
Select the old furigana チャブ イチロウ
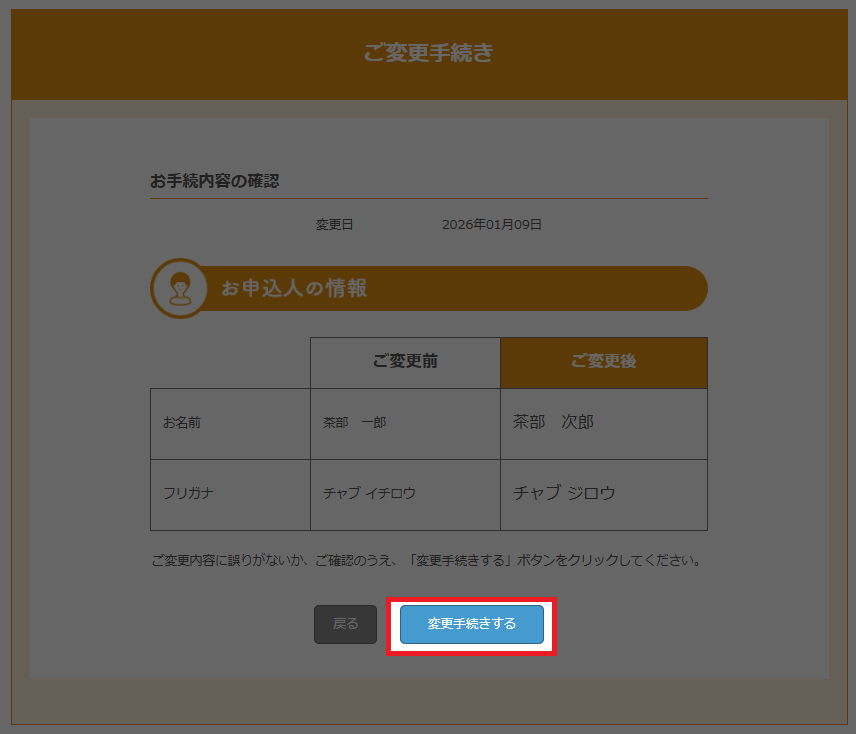(x=369, y=493)
